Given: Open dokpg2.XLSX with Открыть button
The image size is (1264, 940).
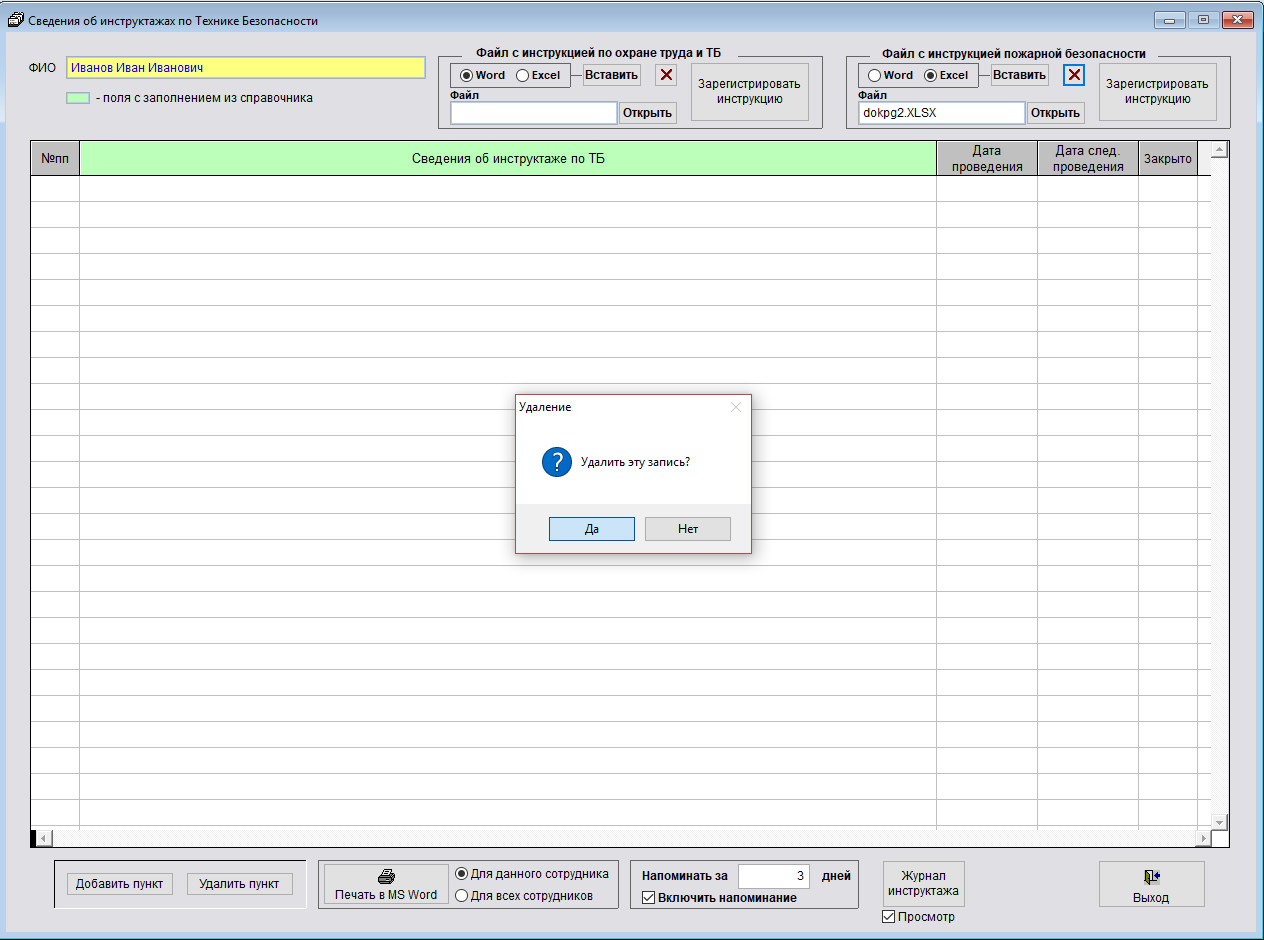Looking at the screenshot, I should (1055, 113).
